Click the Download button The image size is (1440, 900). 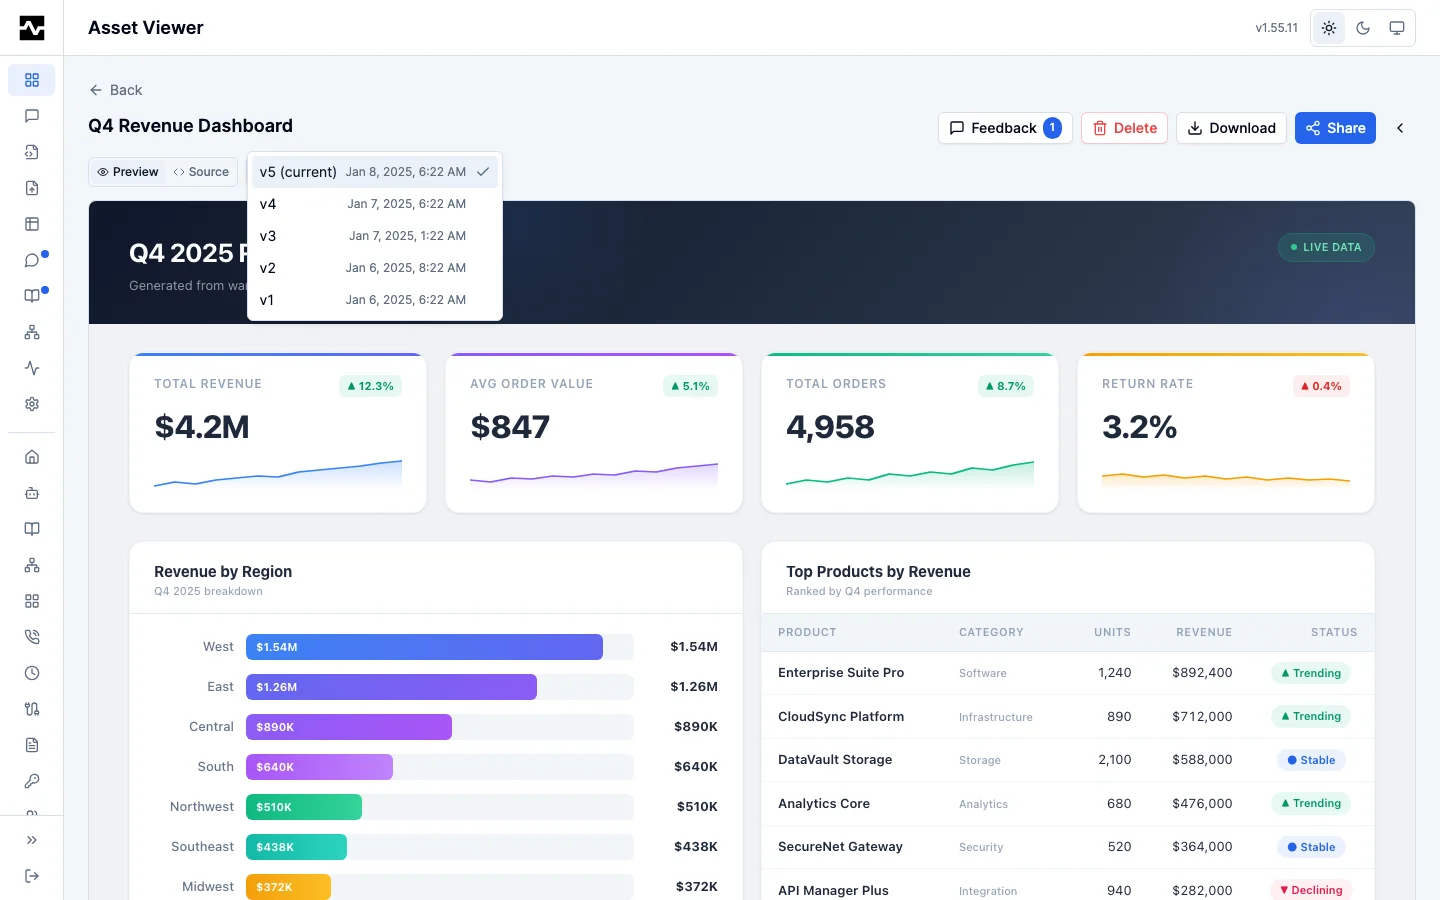pos(1231,128)
